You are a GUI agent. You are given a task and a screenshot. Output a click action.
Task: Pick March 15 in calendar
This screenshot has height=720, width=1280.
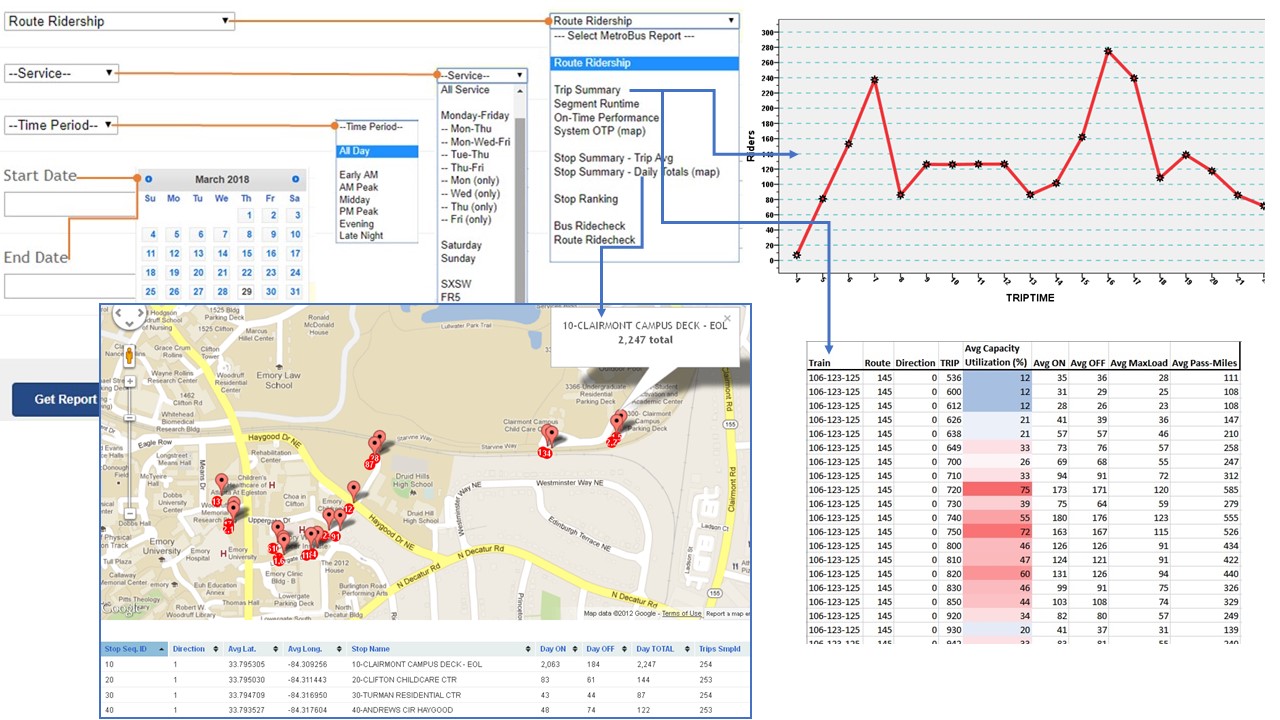[x=246, y=254]
